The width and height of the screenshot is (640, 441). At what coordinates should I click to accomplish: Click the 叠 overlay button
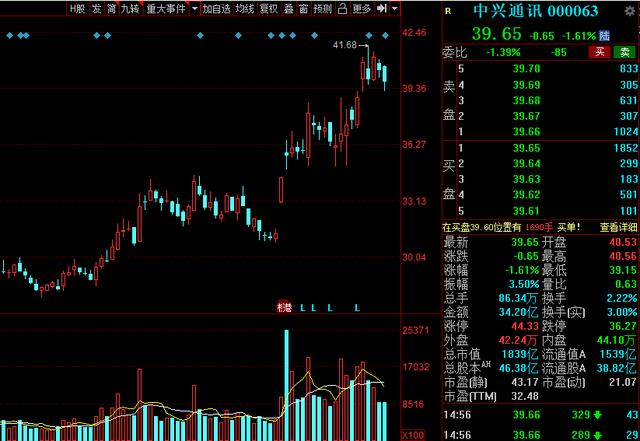289,9
